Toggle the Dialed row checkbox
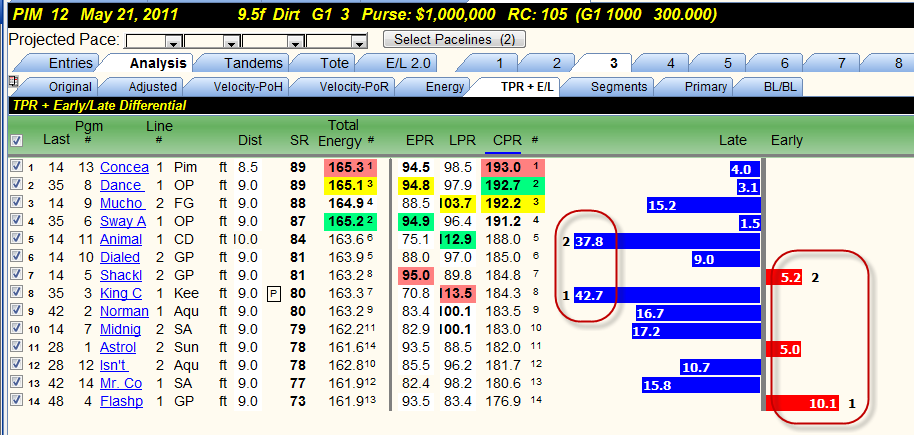 pyautogui.click(x=16, y=257)
